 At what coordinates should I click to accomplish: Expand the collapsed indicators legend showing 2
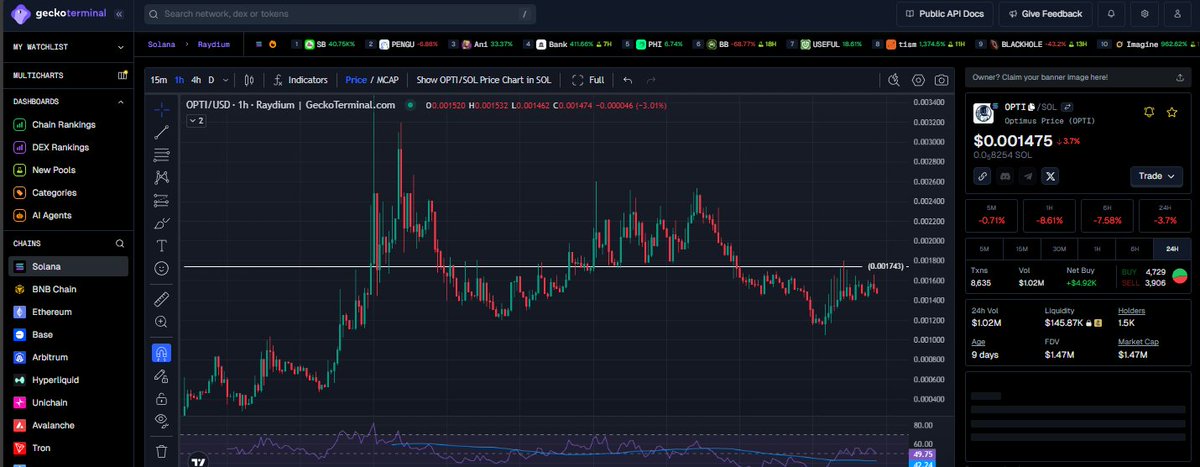click(196, 120)
